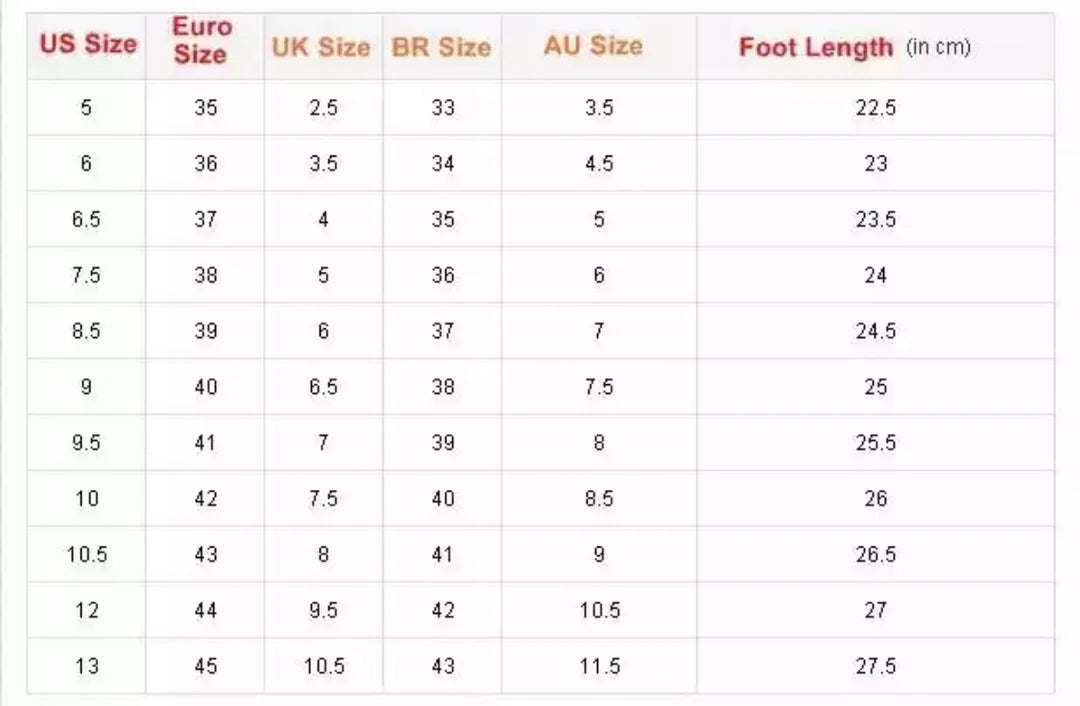Click foot length 24 cell

[875, 275]
